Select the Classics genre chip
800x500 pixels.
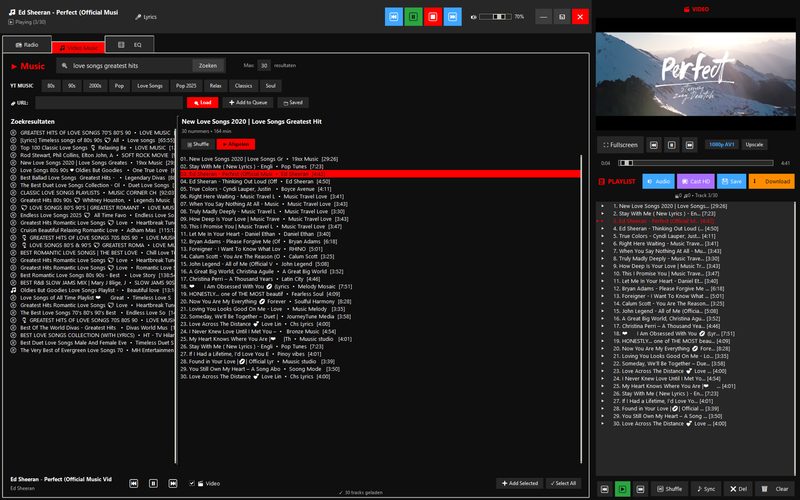coord(243,86)
